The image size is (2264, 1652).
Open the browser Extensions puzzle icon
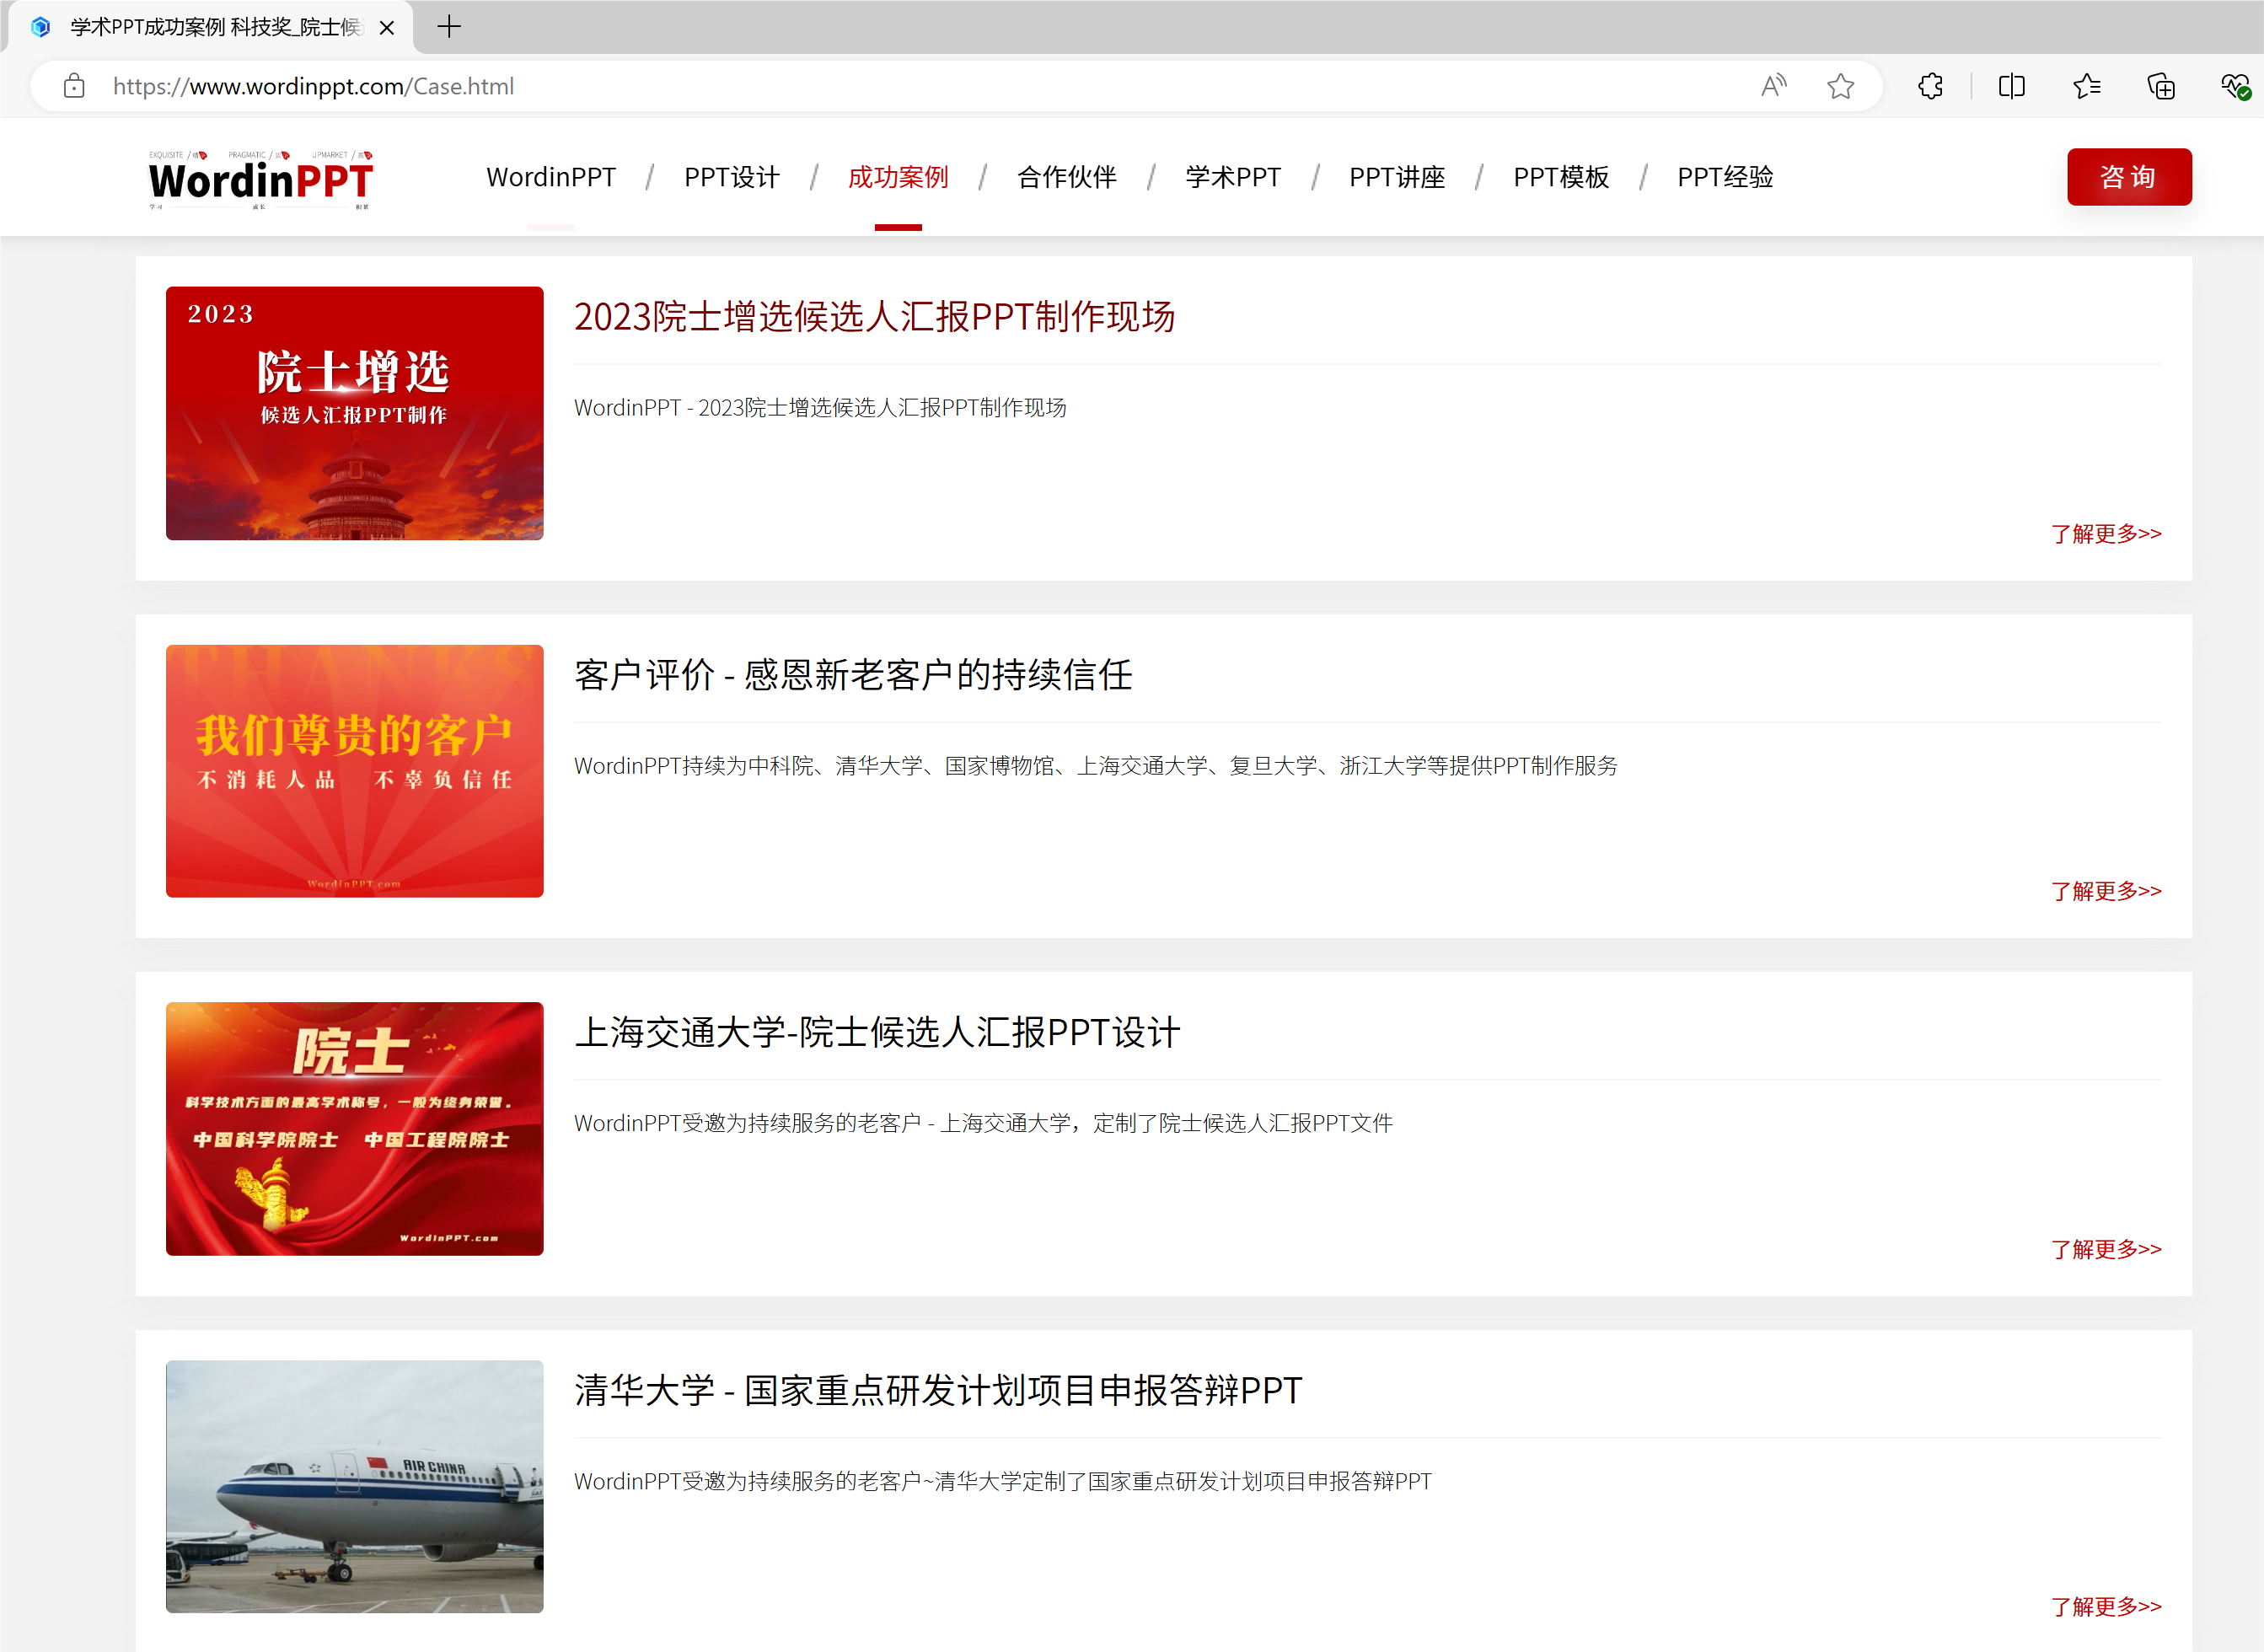(1930, 86)
